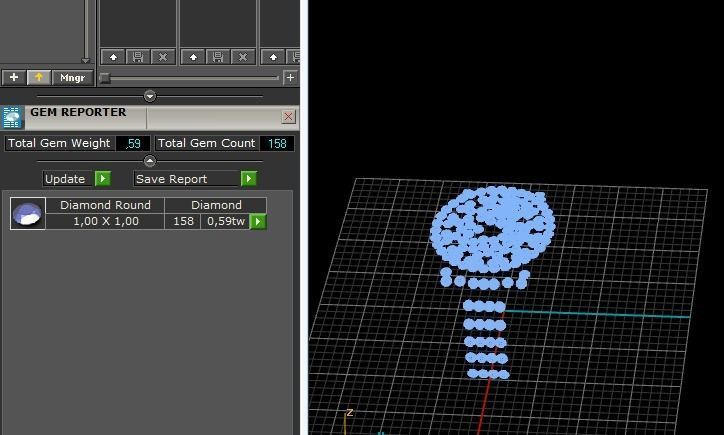Screen dimensions: 724x435
Task: Click the Diamond Round cell
Action: tap(105, 205)
